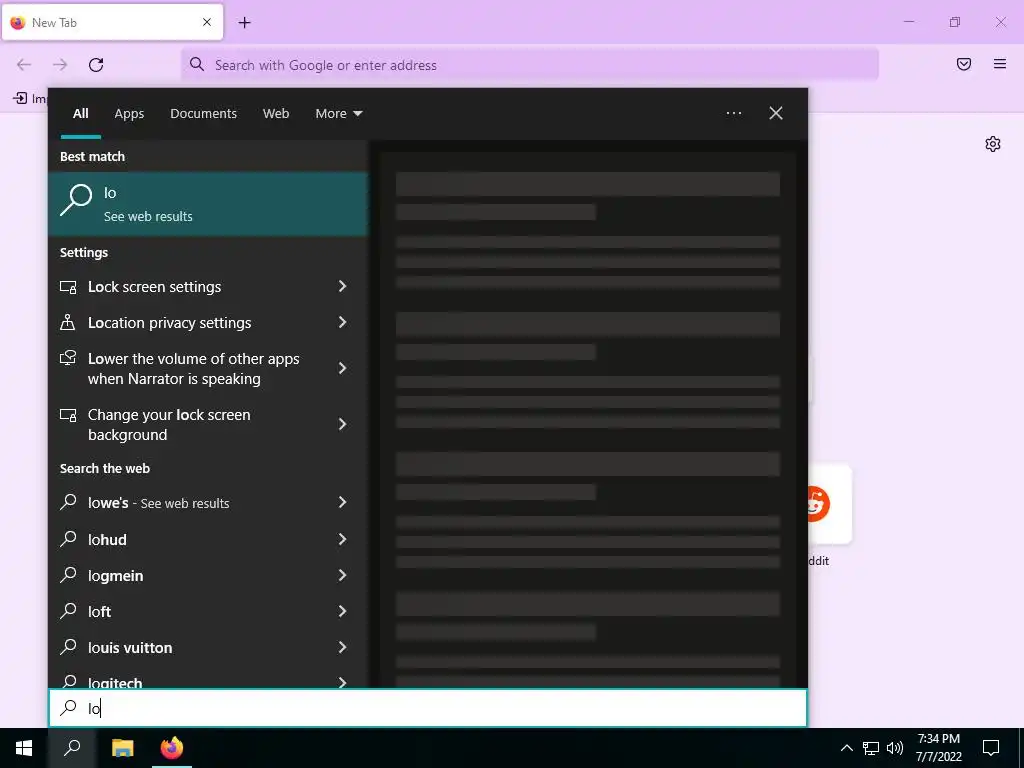Expand the Lock screen settings arrow

(x=342, y=286)
